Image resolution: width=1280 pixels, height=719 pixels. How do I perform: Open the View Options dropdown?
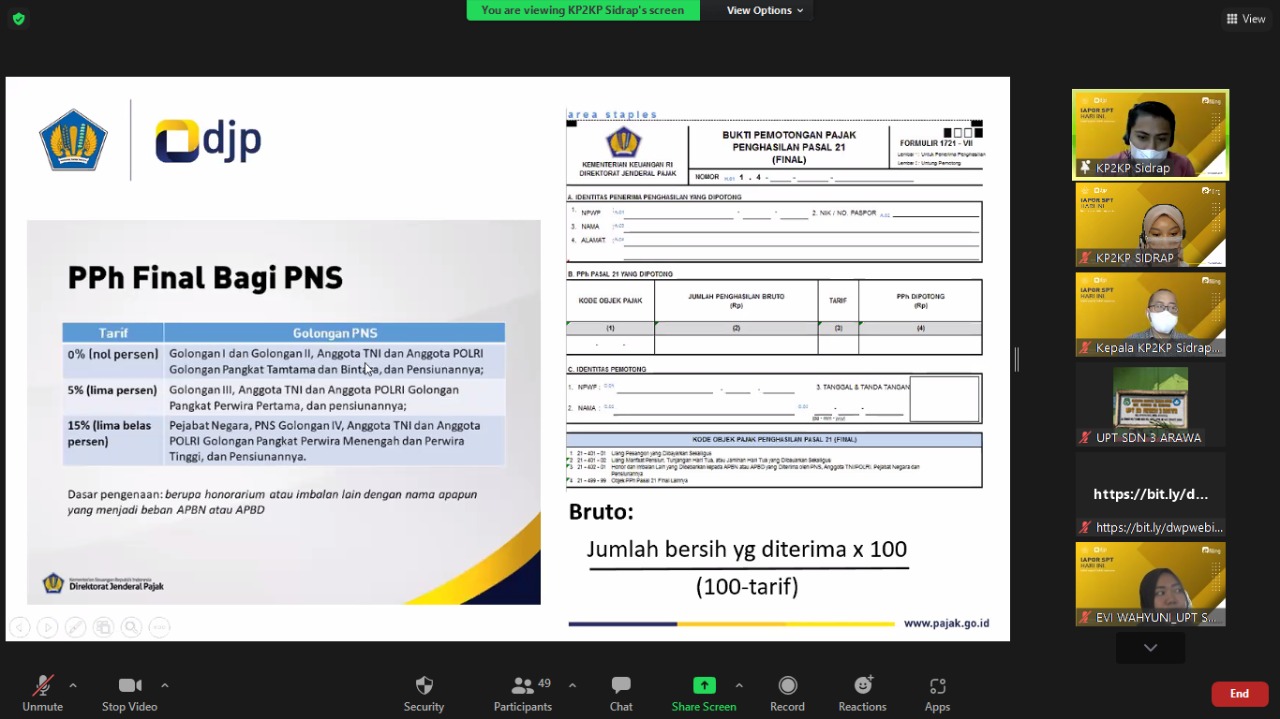pos(765,10)
